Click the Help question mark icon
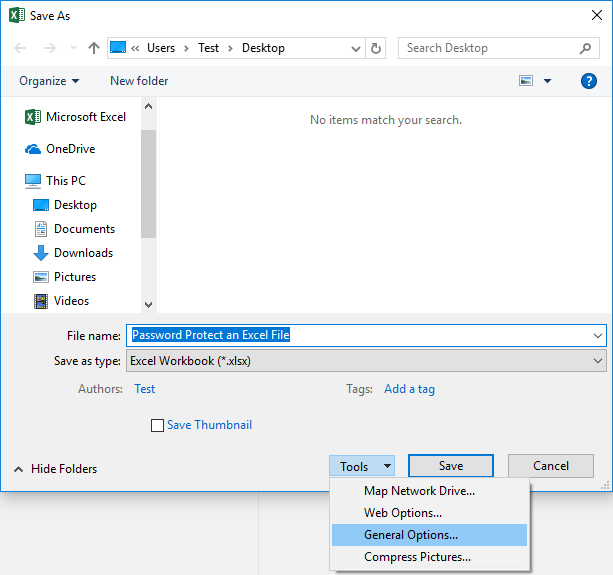Viewport: 613px width, 575px height. point(589,81)
